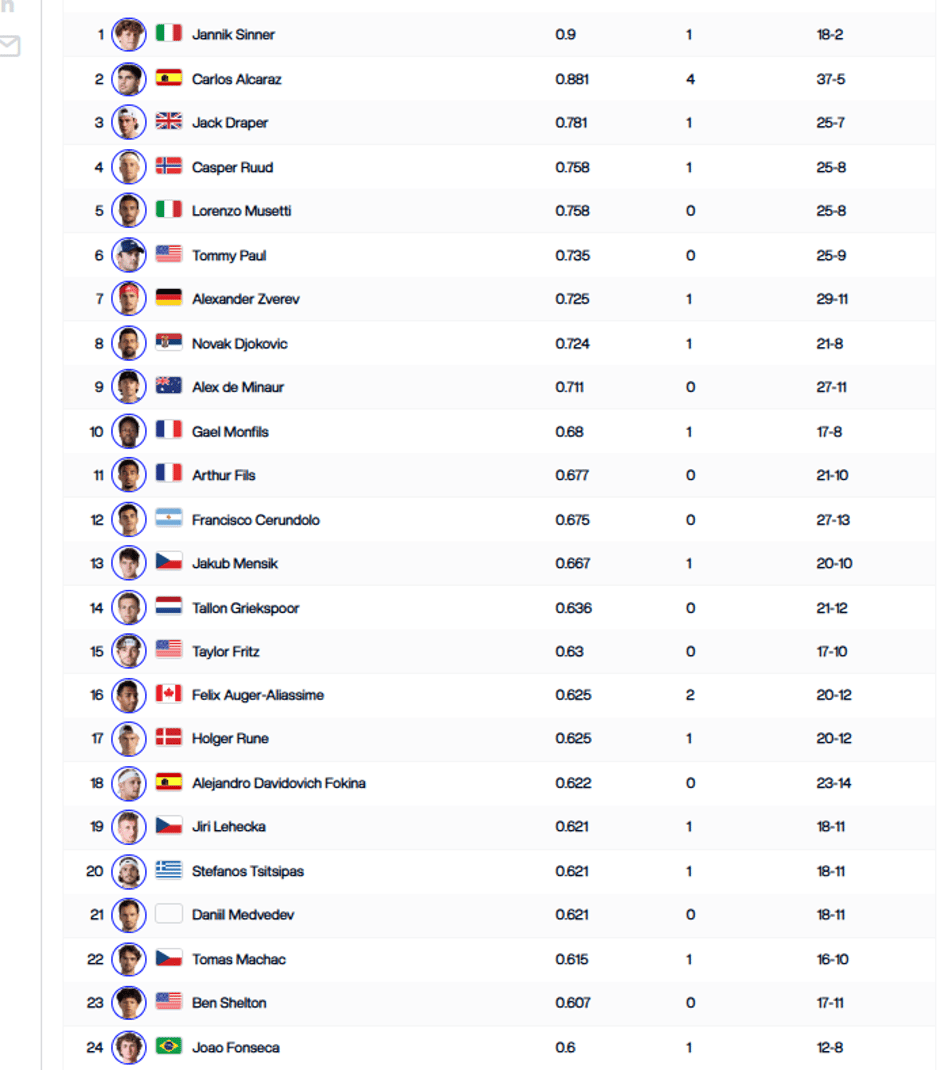Click the Greek flag beside Stefanos Tsitsipas
950x1070 pixels.
coord(169,870)
